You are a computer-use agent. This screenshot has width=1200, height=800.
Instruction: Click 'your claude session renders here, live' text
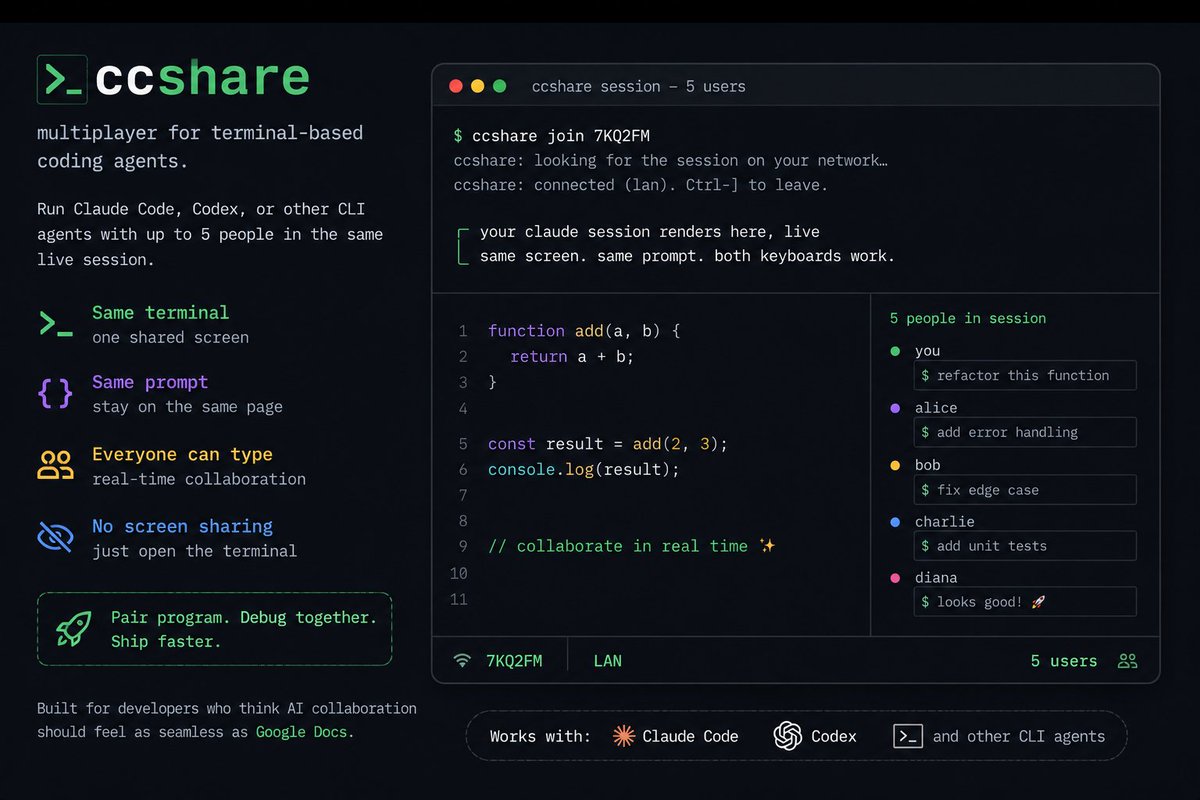pos(649,232)
